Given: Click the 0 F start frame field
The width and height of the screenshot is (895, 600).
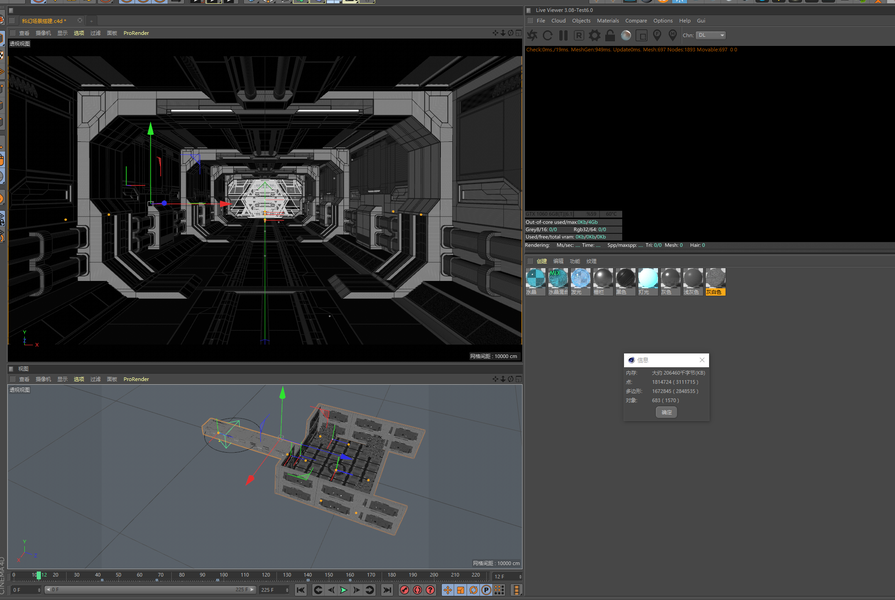Looking at the screenshot, I should [x=26, y=590].
